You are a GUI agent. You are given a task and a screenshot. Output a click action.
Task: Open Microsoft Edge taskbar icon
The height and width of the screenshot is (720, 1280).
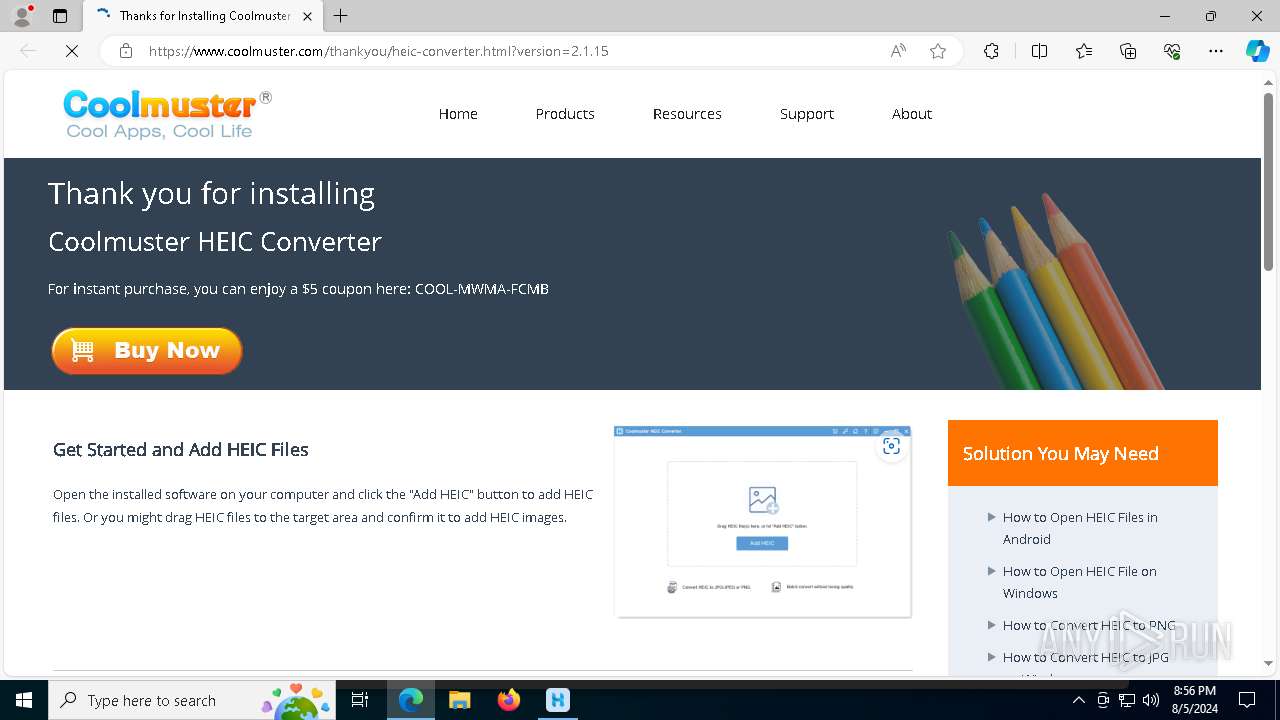(411, 700)
